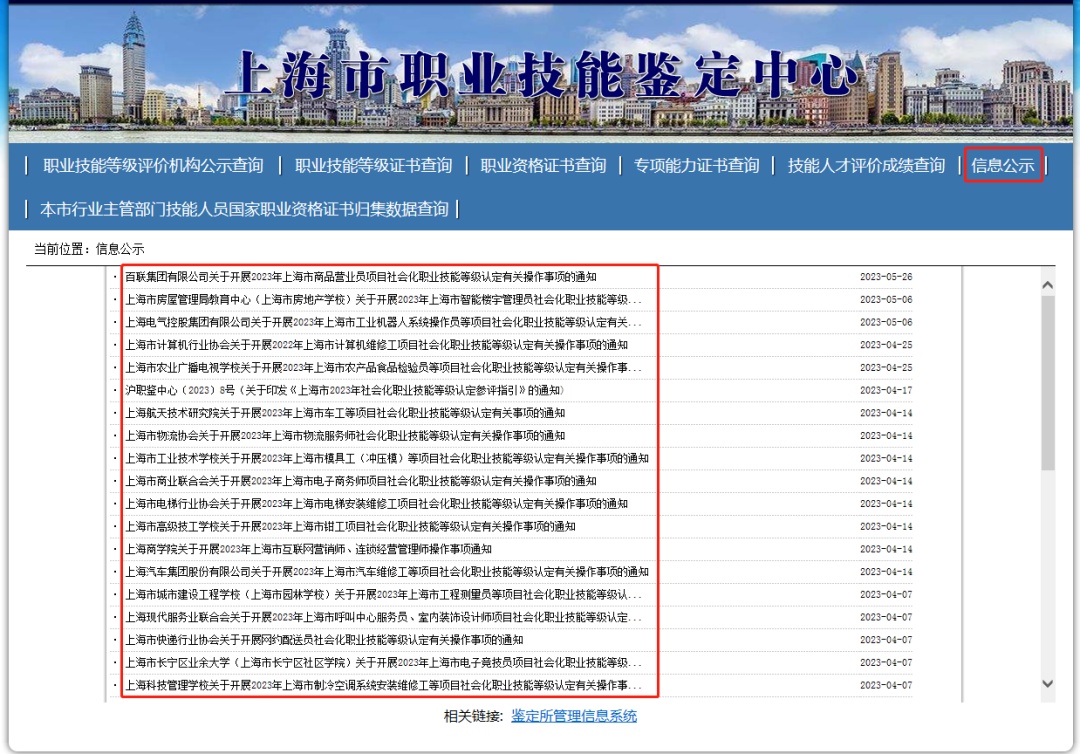The image size is (1080, 754).
Task: Choose the 技能人才评价成绩查询 menu item
Action: (866, 166)
